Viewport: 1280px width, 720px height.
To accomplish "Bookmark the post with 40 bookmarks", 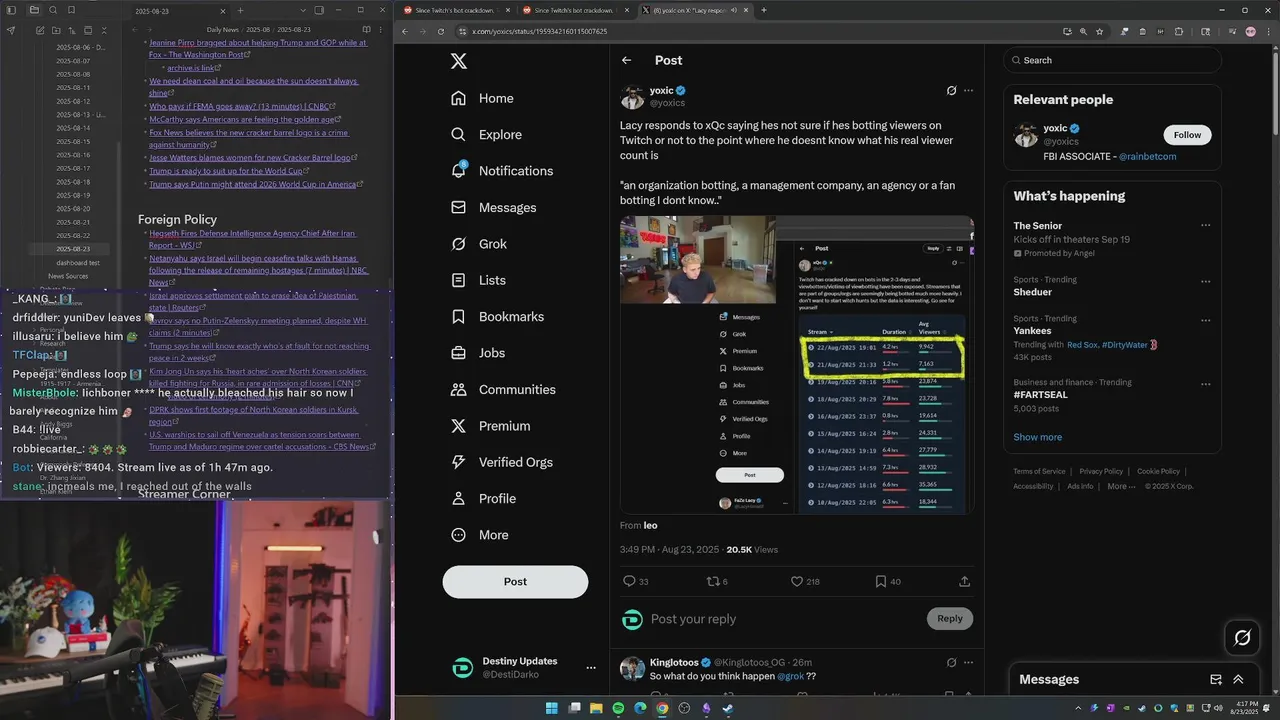I will (x=888, y=581).
